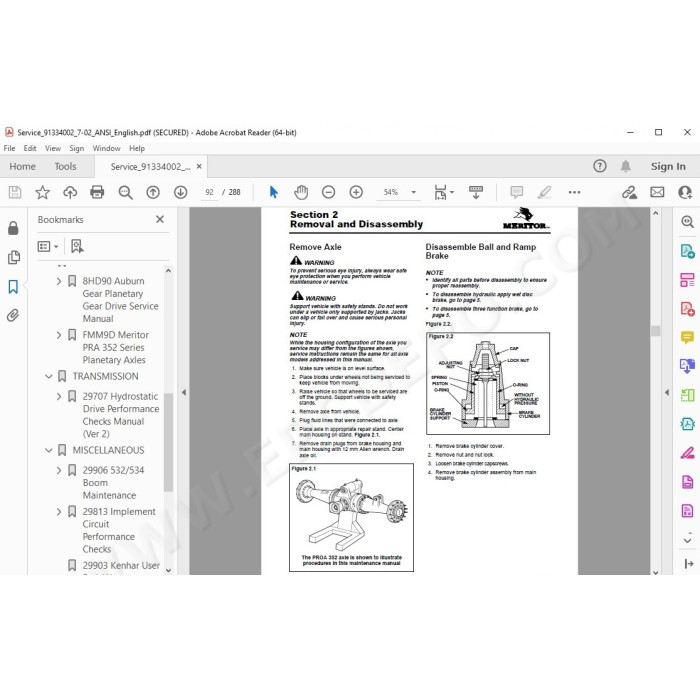Screen dimensions: 700x700
Task: Open Fill & Sign pen tool in right pane
Action: 688,453
